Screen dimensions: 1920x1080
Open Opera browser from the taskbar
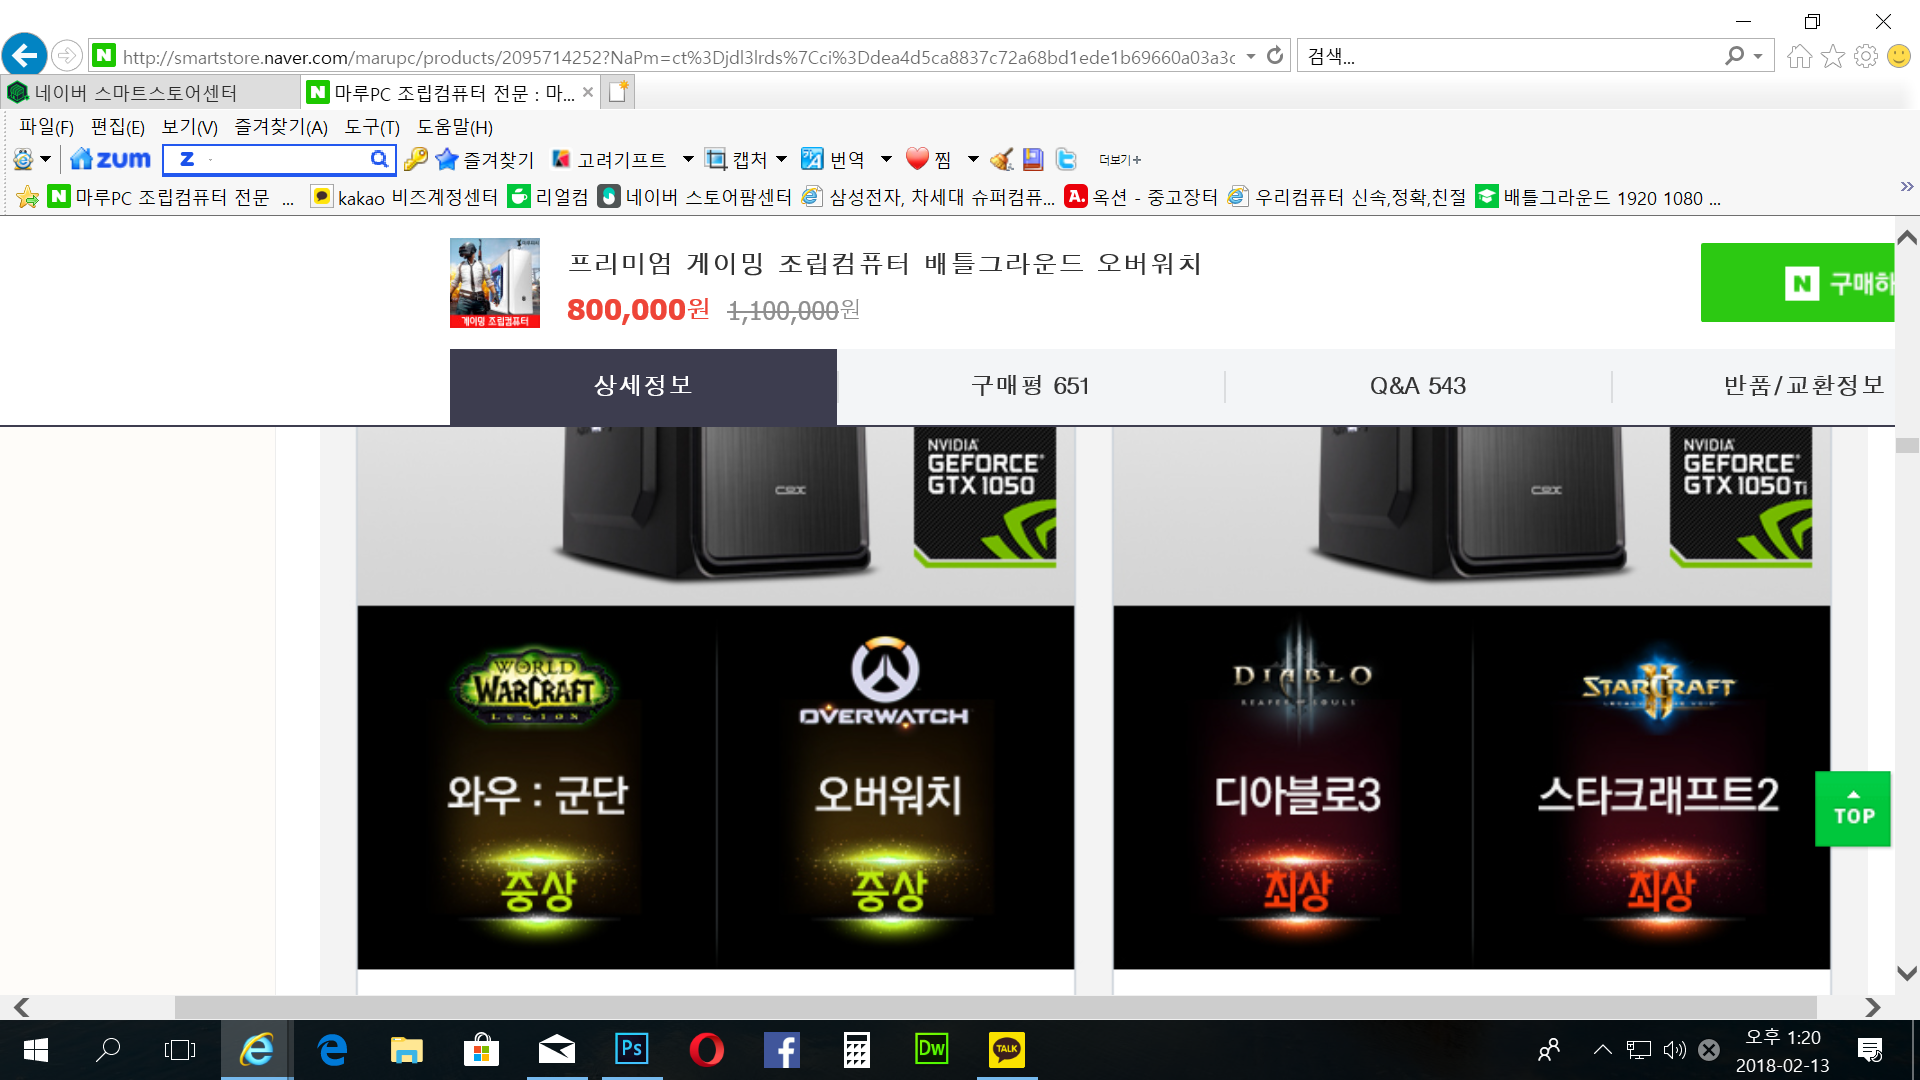click(707, 1050)
